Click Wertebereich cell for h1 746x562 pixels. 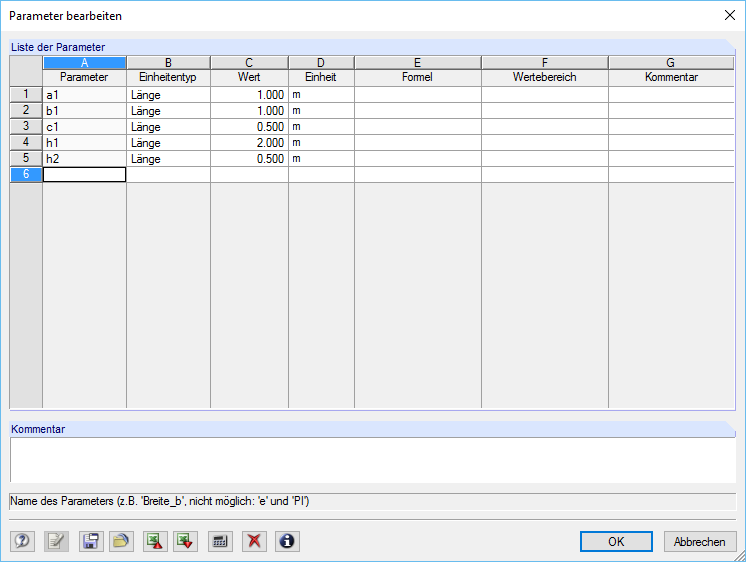[x=545, y=143]
